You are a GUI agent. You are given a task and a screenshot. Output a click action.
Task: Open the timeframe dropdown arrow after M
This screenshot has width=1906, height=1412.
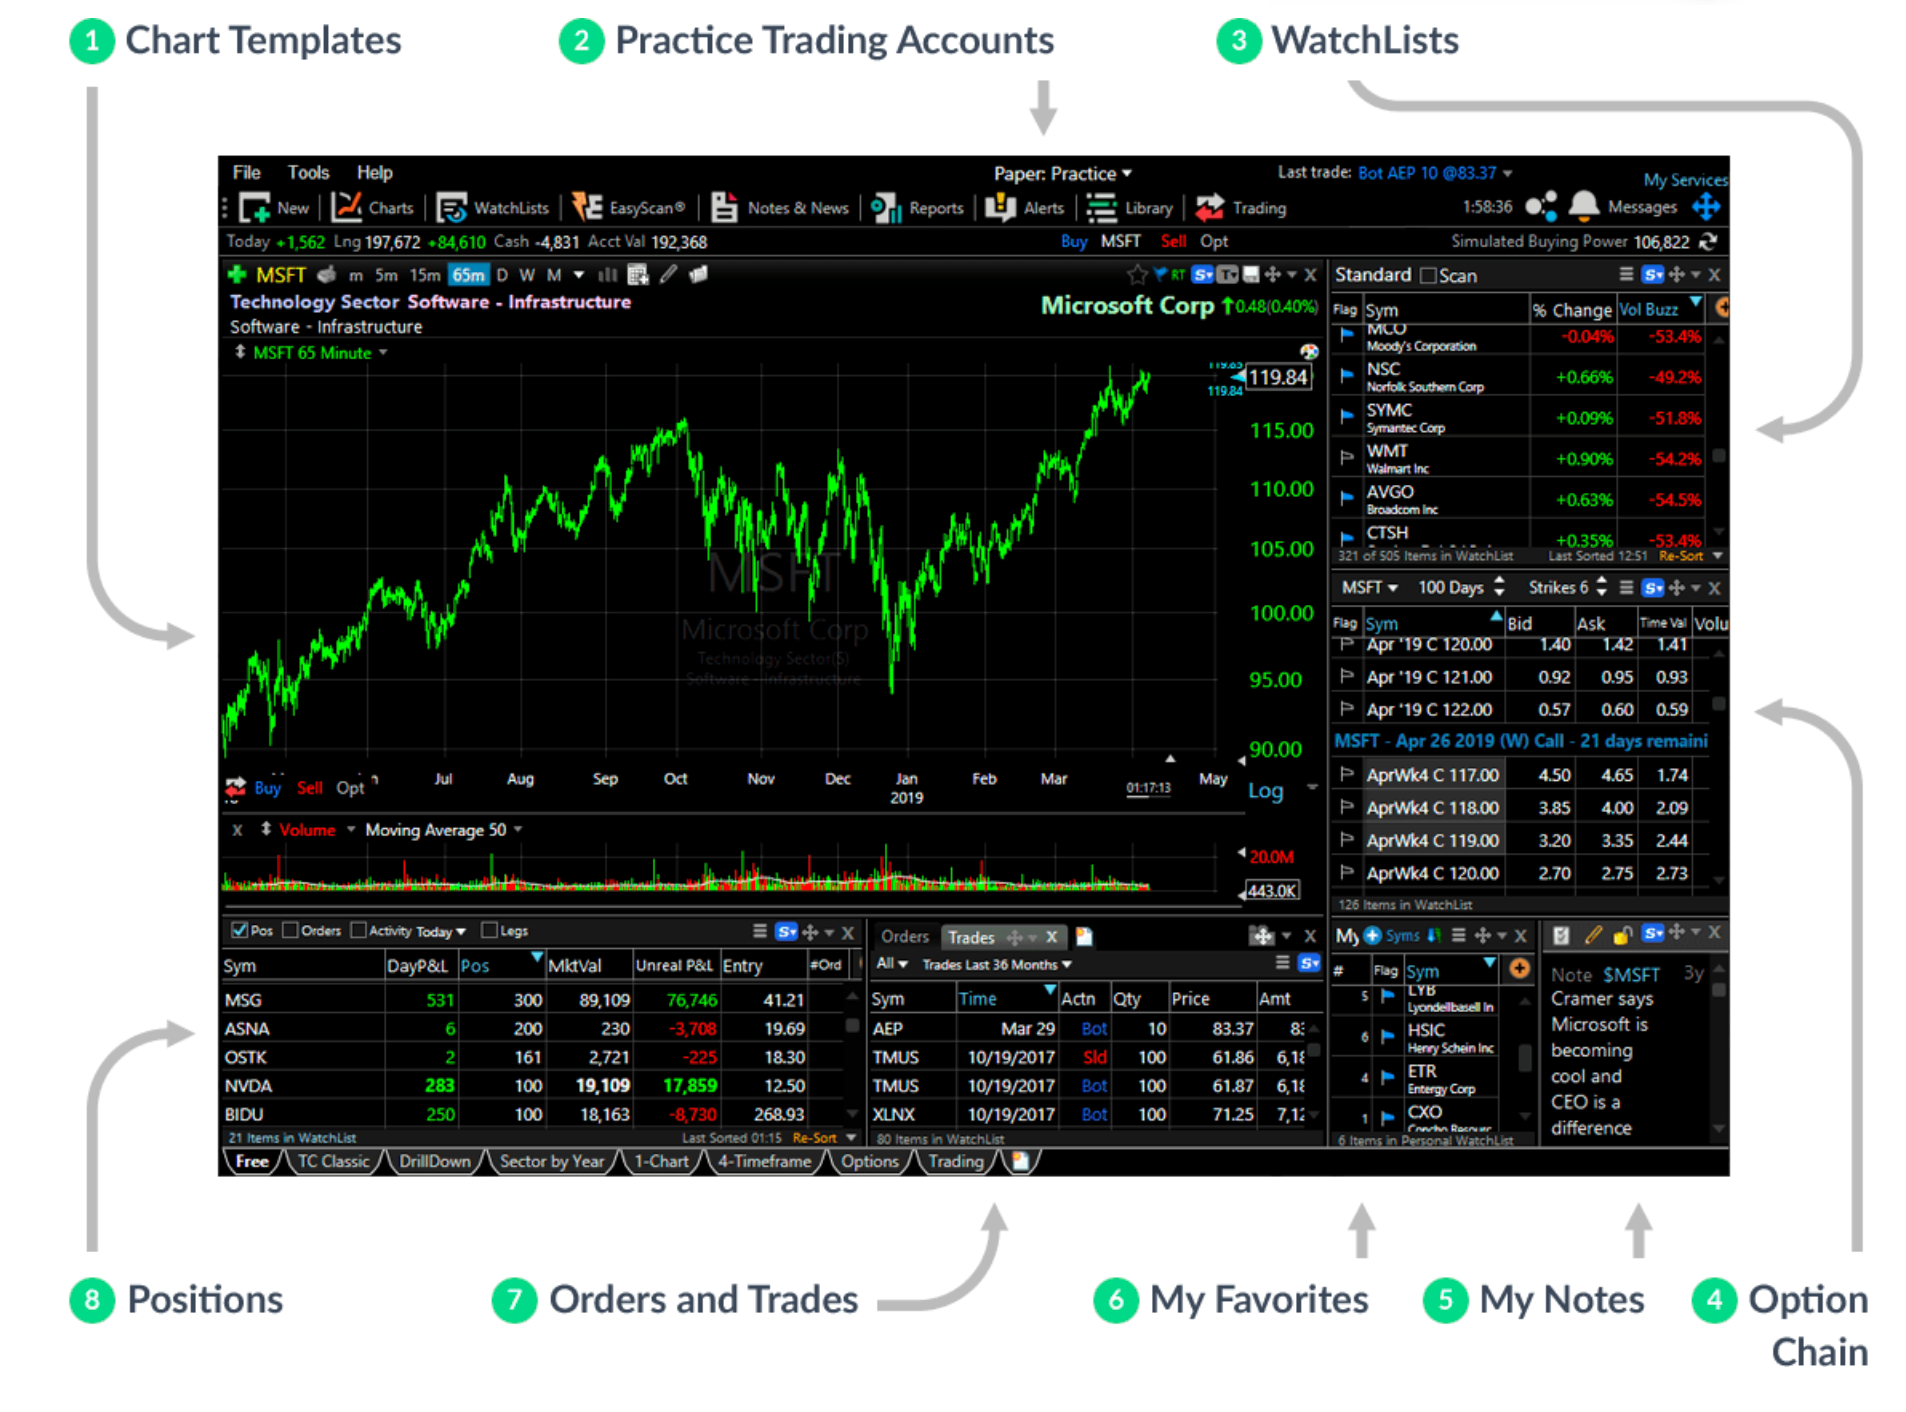(577, 274)
